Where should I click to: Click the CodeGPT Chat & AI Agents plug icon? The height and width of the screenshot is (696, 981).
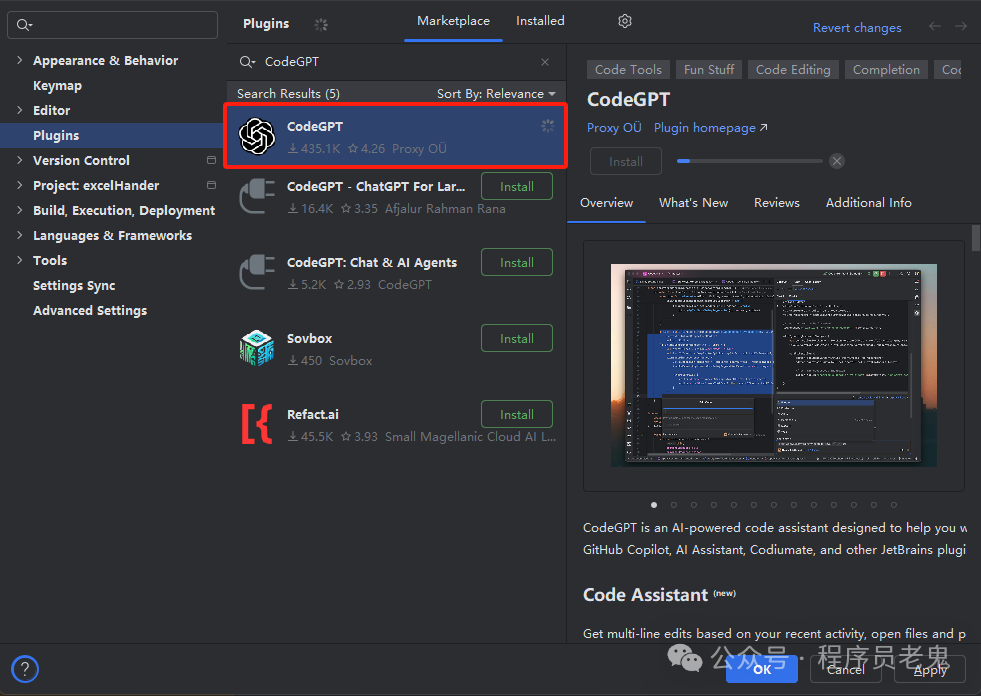pos(257,272)
